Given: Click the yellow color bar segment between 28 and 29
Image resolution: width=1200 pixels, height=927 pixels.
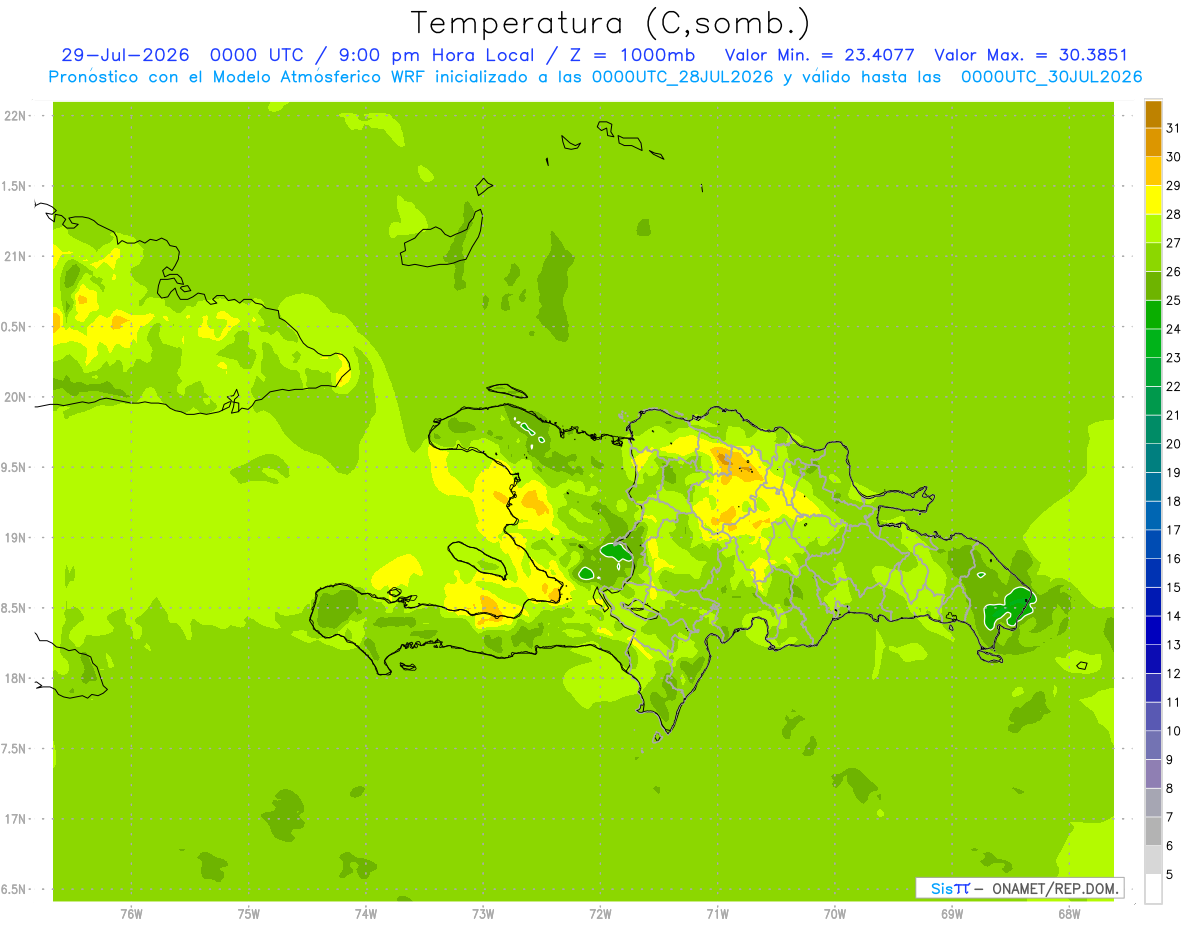Looking at the screenshot, I should tap(1153, 200).
